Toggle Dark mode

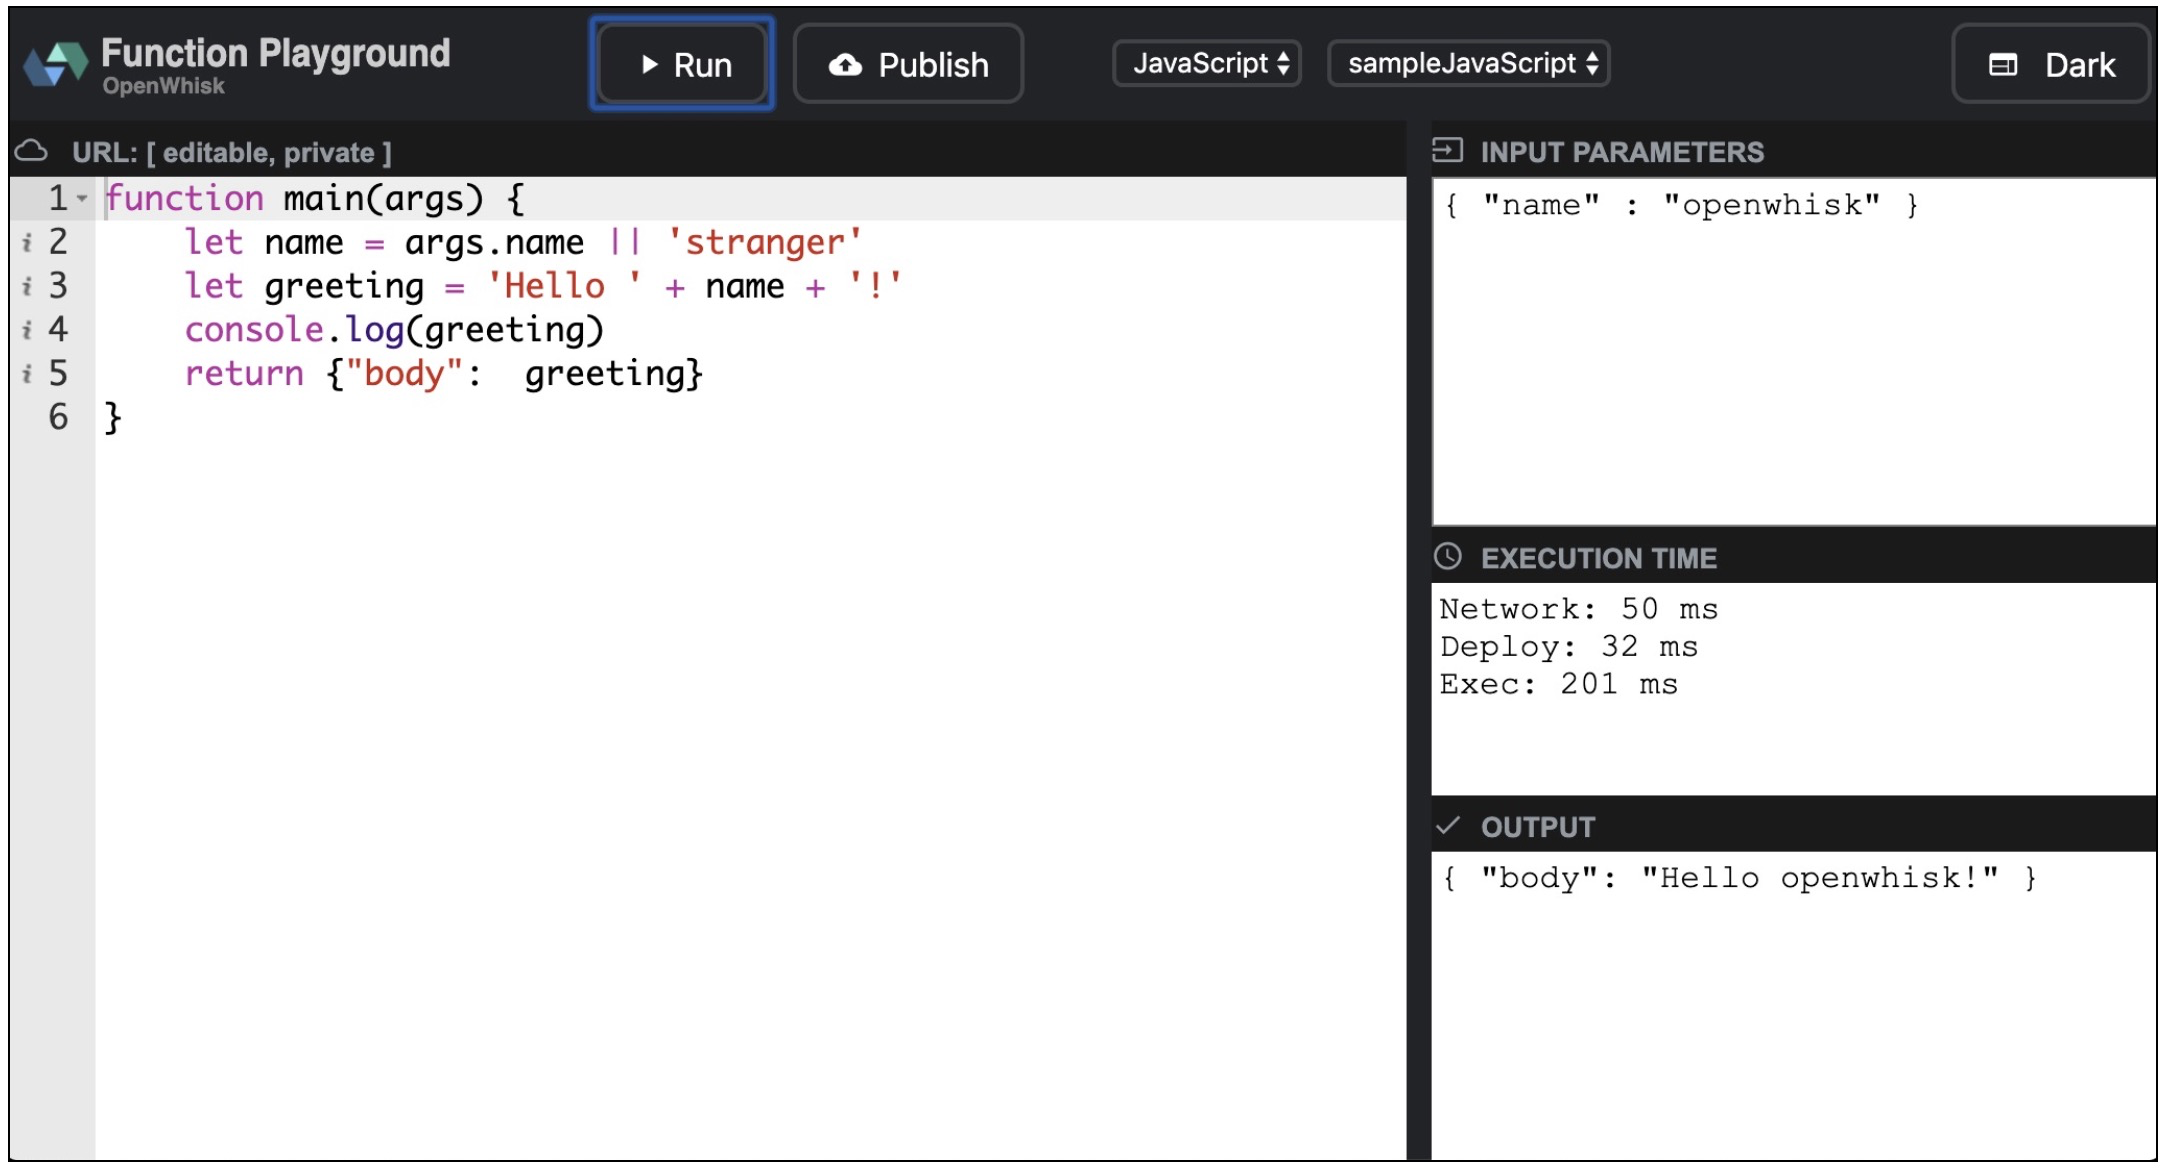point(2050,64)
